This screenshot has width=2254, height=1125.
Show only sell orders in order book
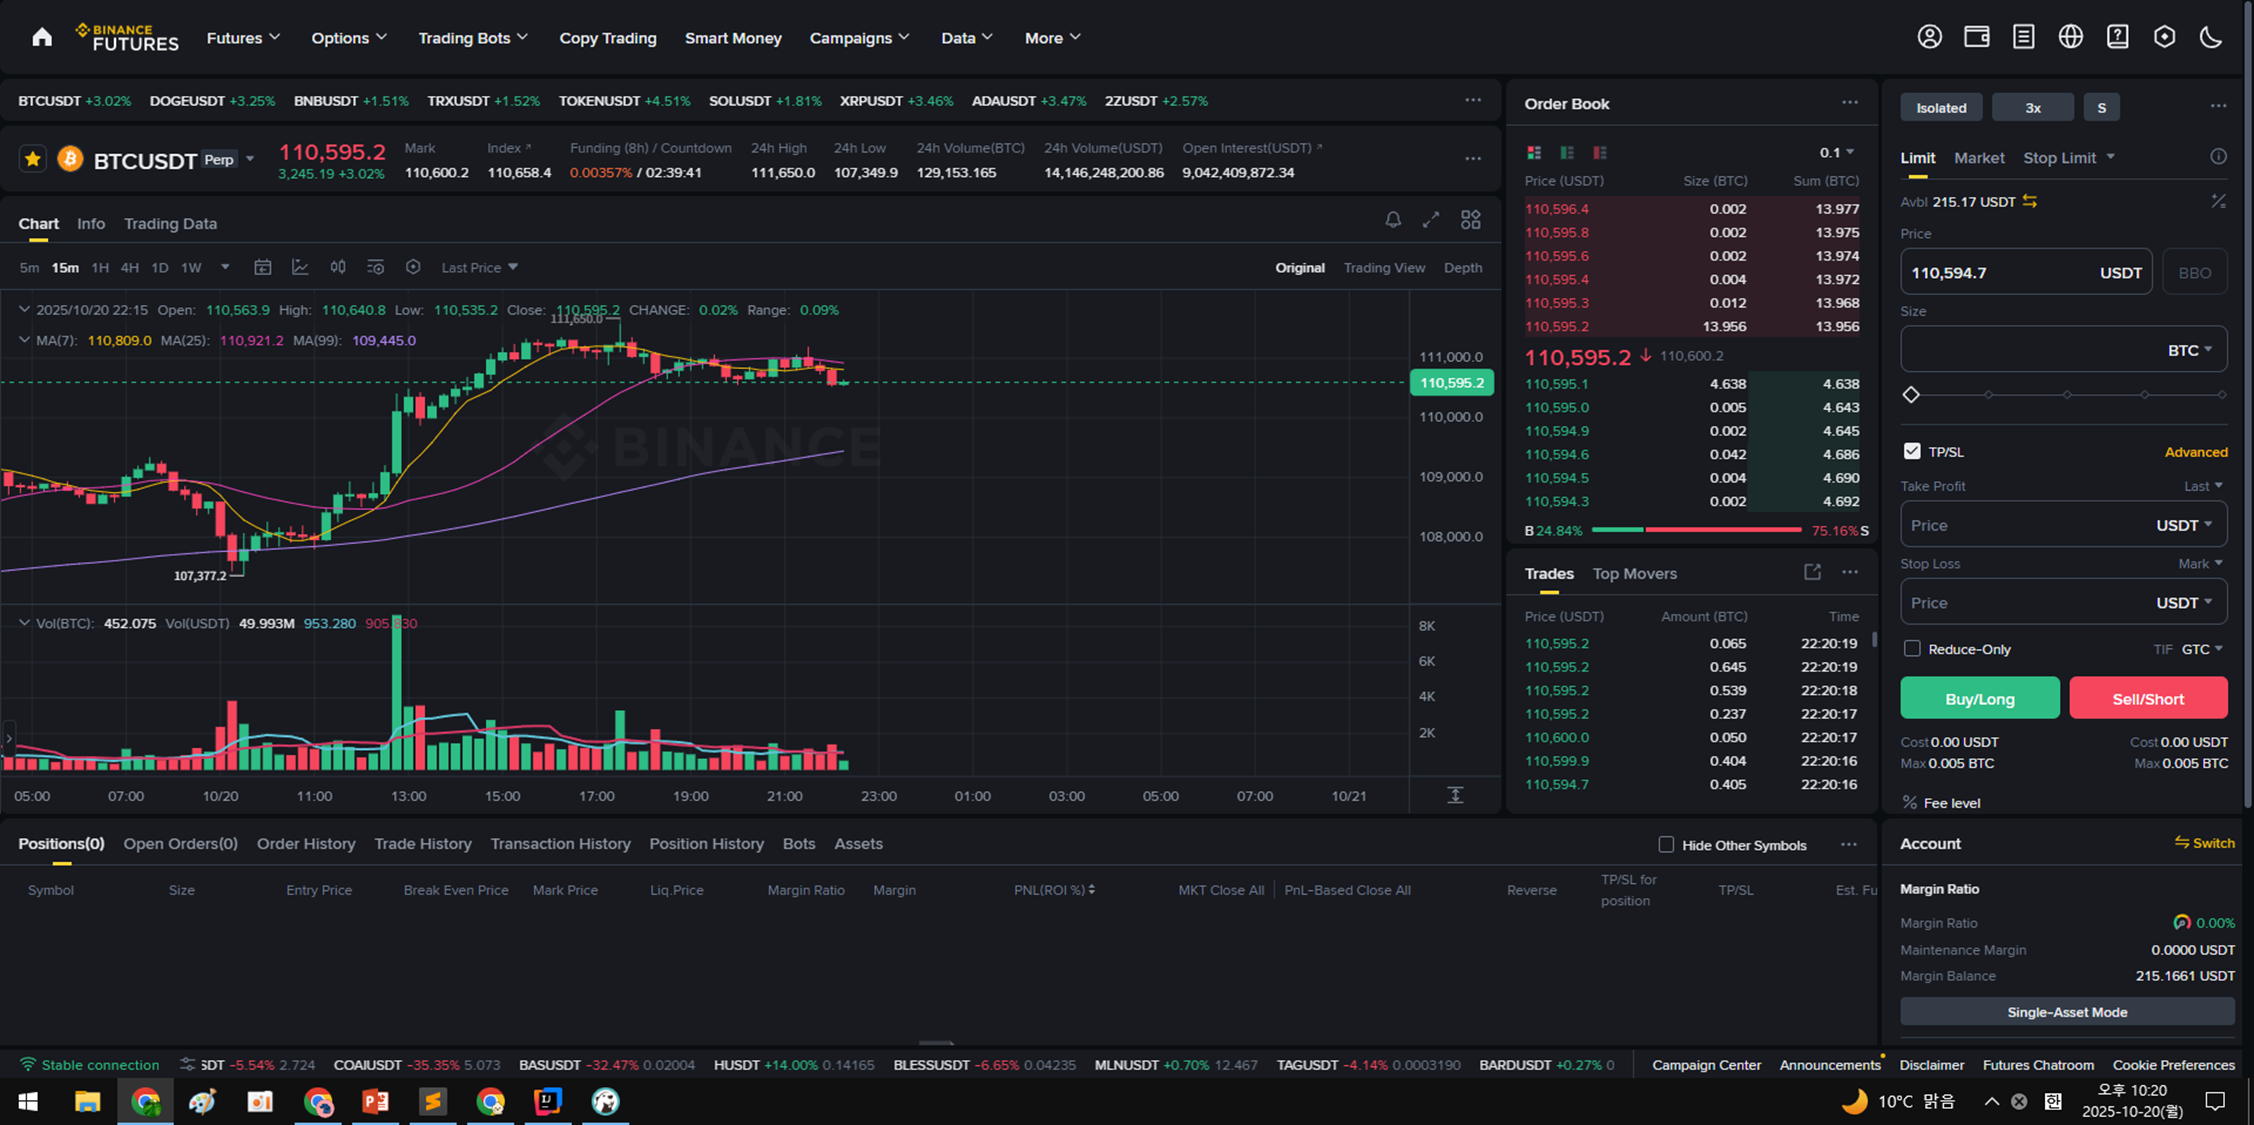(x=1600, y=153)
